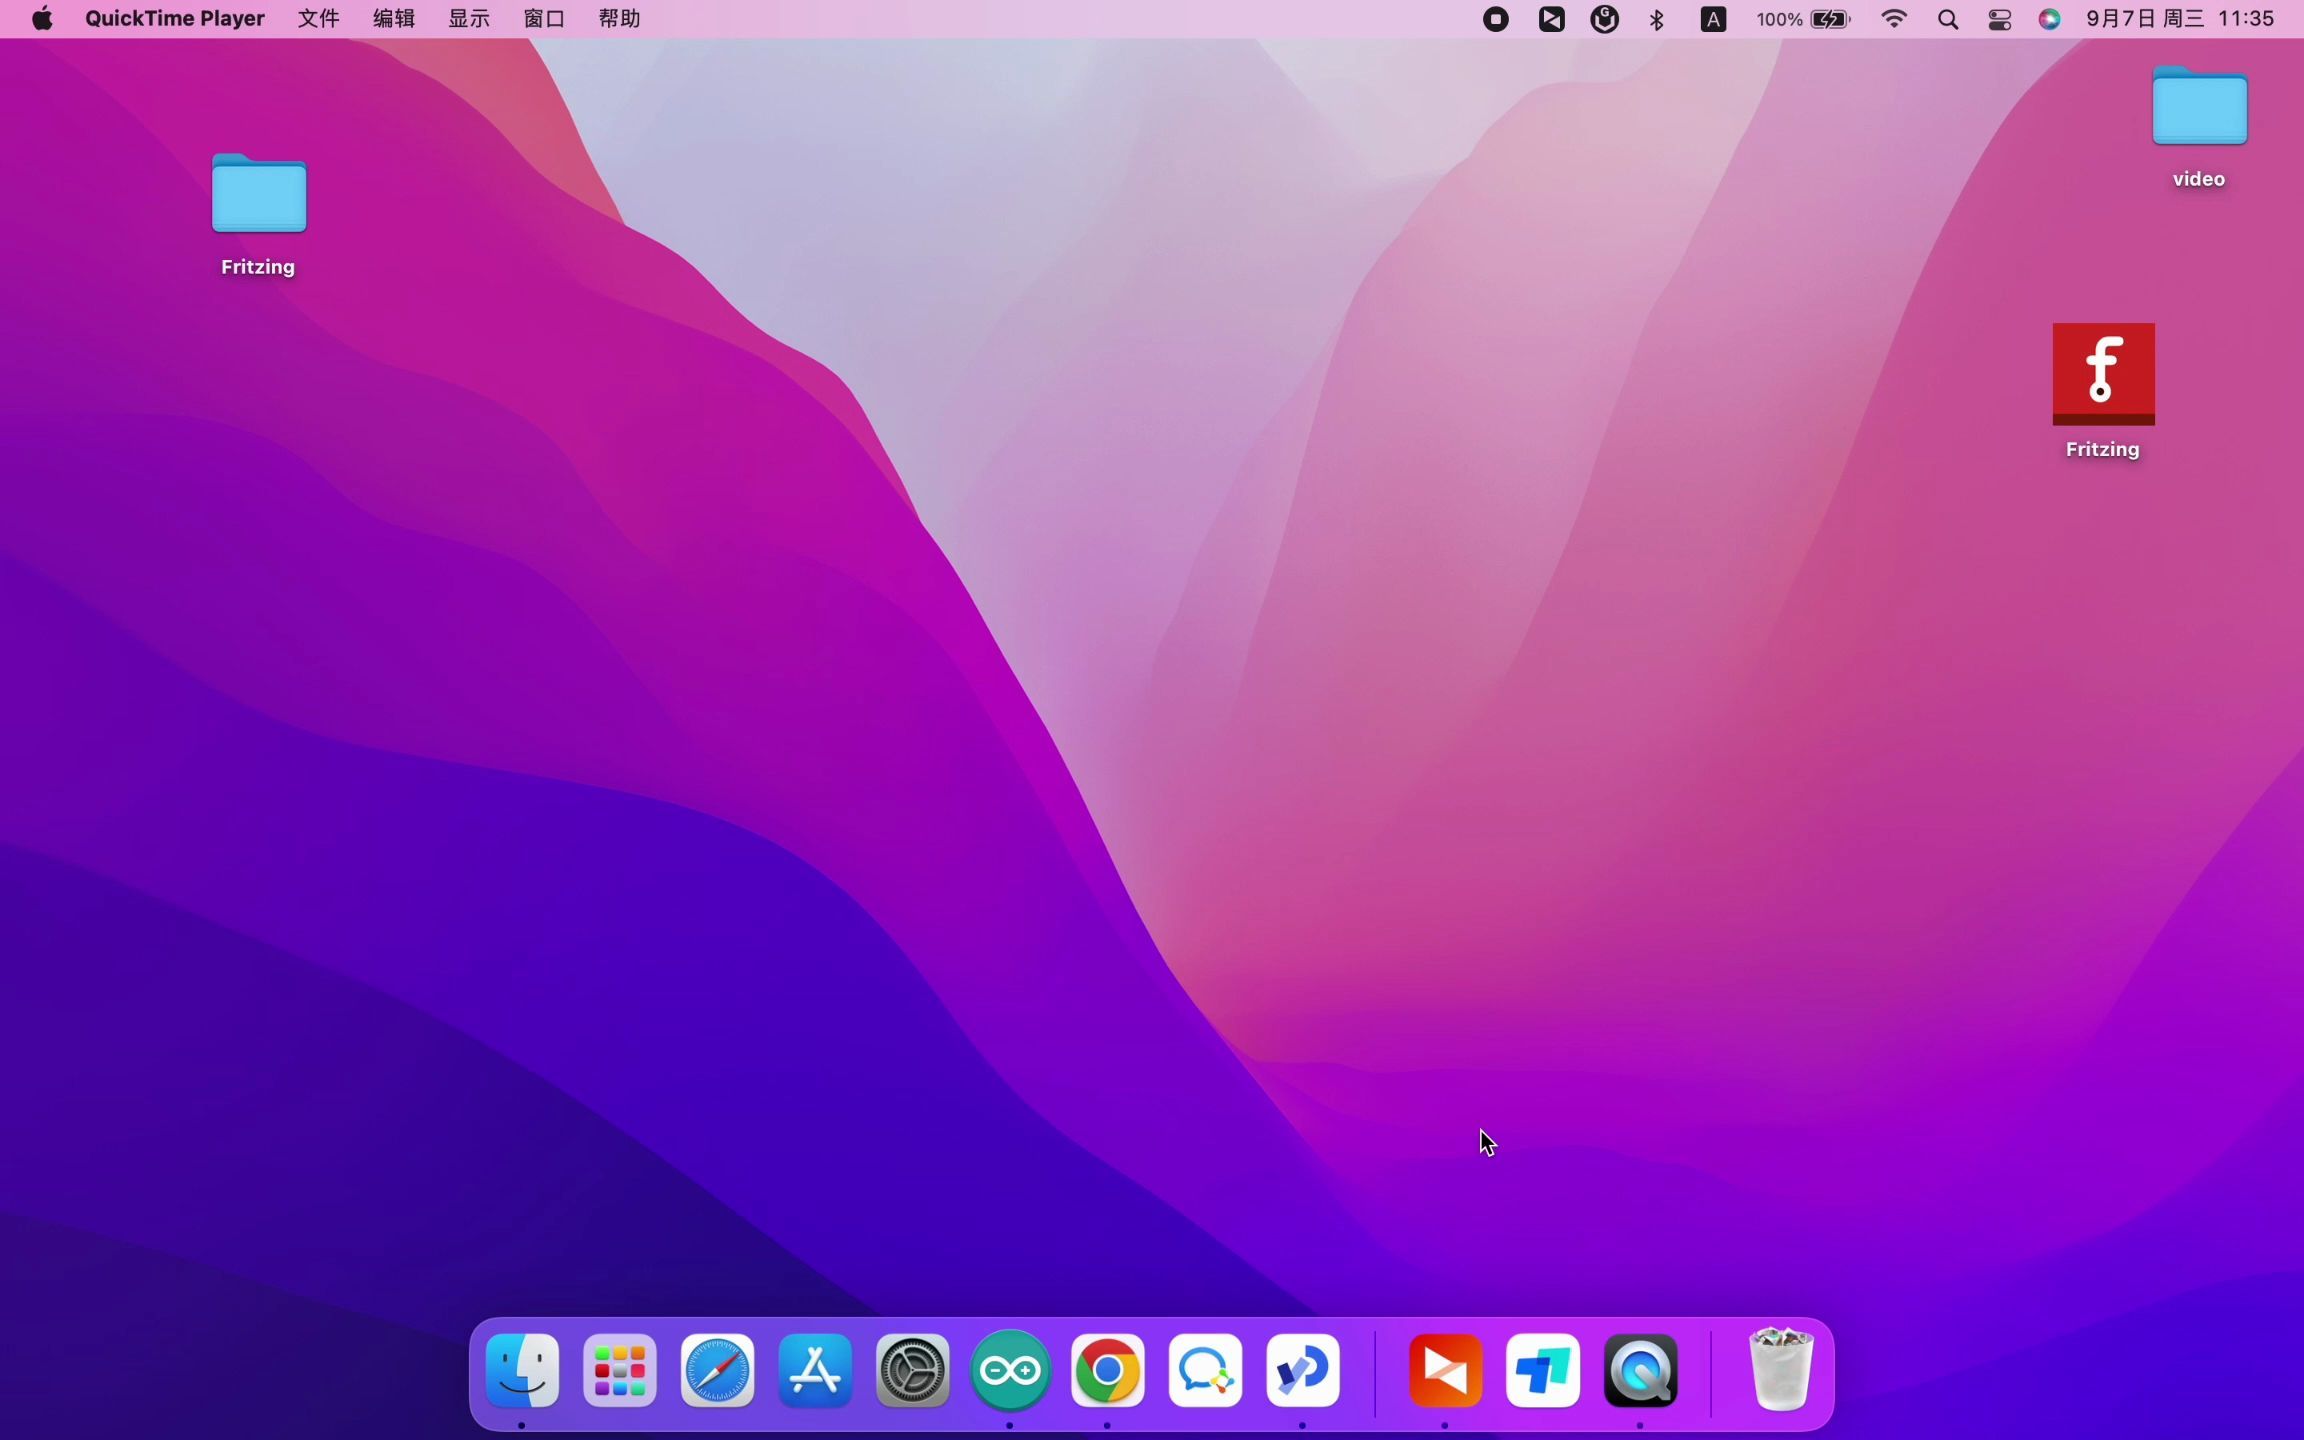Open the 文件 menu

pyautogui.click(x=319, y=19)
